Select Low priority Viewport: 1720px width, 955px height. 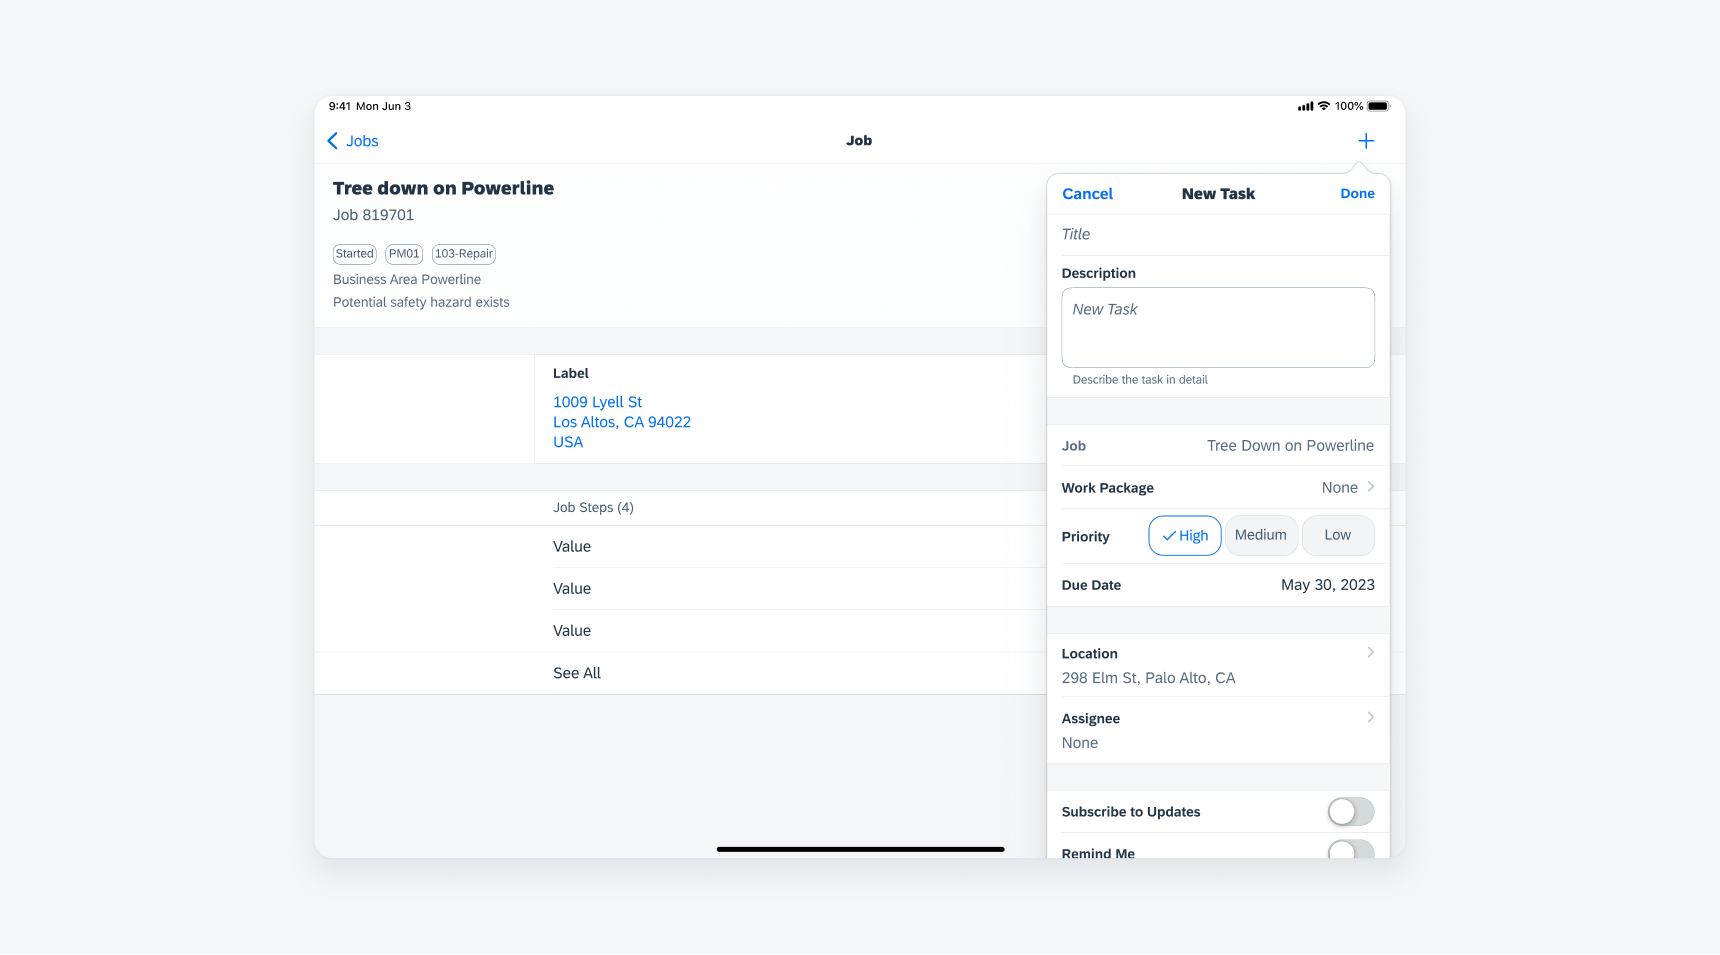(x=1338, y=536)
